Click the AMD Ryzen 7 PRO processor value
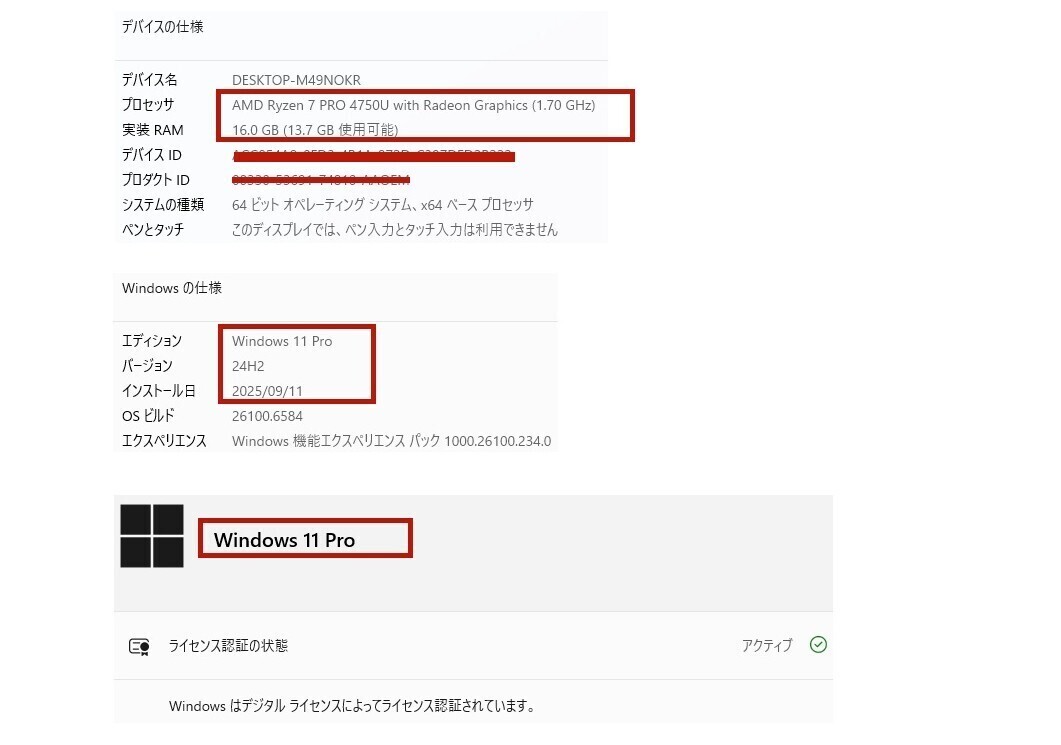1061x745 pixels. (413, 106)
